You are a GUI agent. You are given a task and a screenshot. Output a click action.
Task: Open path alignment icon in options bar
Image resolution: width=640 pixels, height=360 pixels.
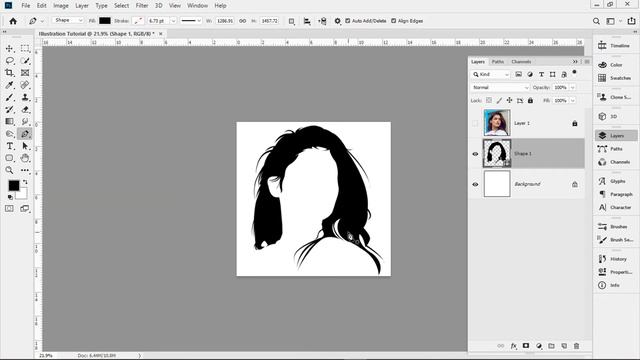click(307, 21)
